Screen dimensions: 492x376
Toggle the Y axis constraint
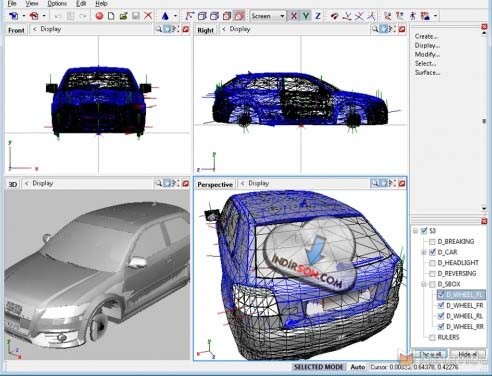[306, 16]
